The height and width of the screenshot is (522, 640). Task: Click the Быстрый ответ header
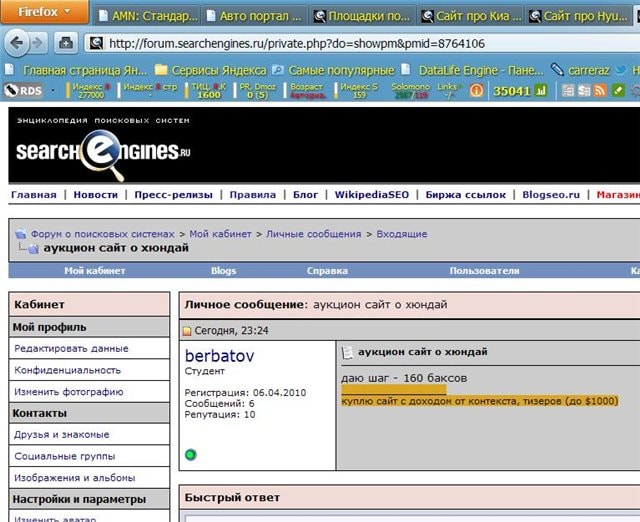232,498
